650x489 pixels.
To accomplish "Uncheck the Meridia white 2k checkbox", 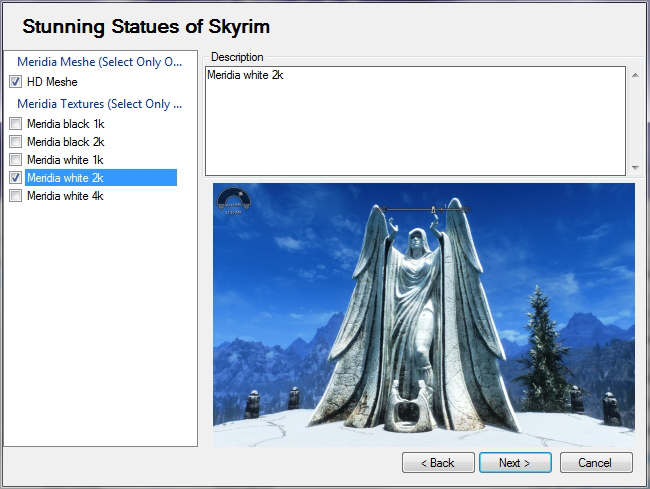I will [15, 177].
